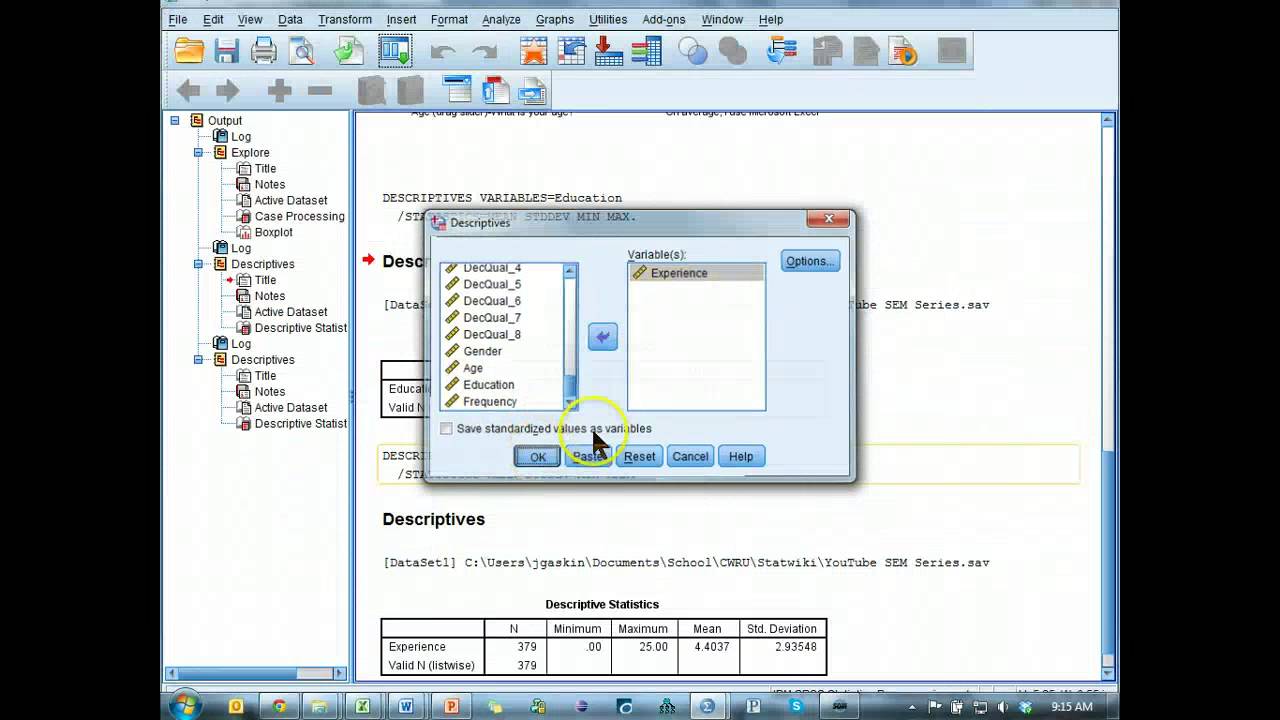
Task: Select the Frequency variable in the source list
Action: coord(490,402)
